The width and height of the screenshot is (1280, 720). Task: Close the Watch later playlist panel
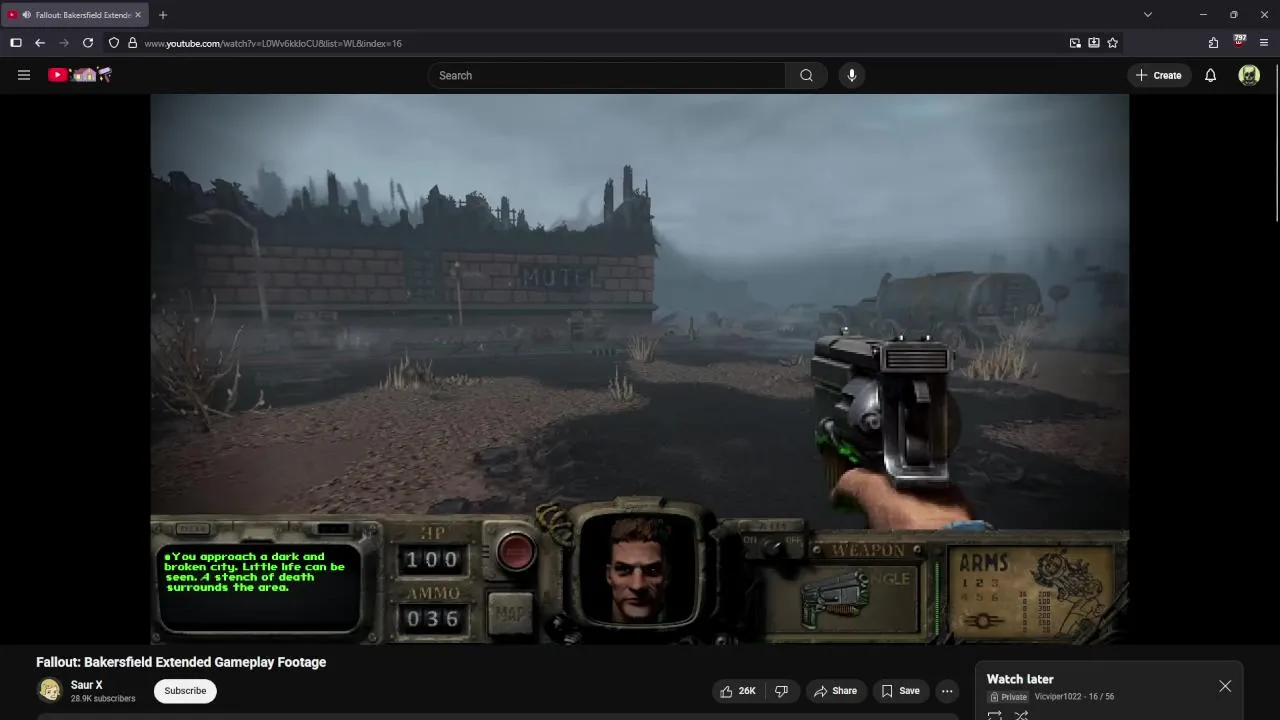1225,686
